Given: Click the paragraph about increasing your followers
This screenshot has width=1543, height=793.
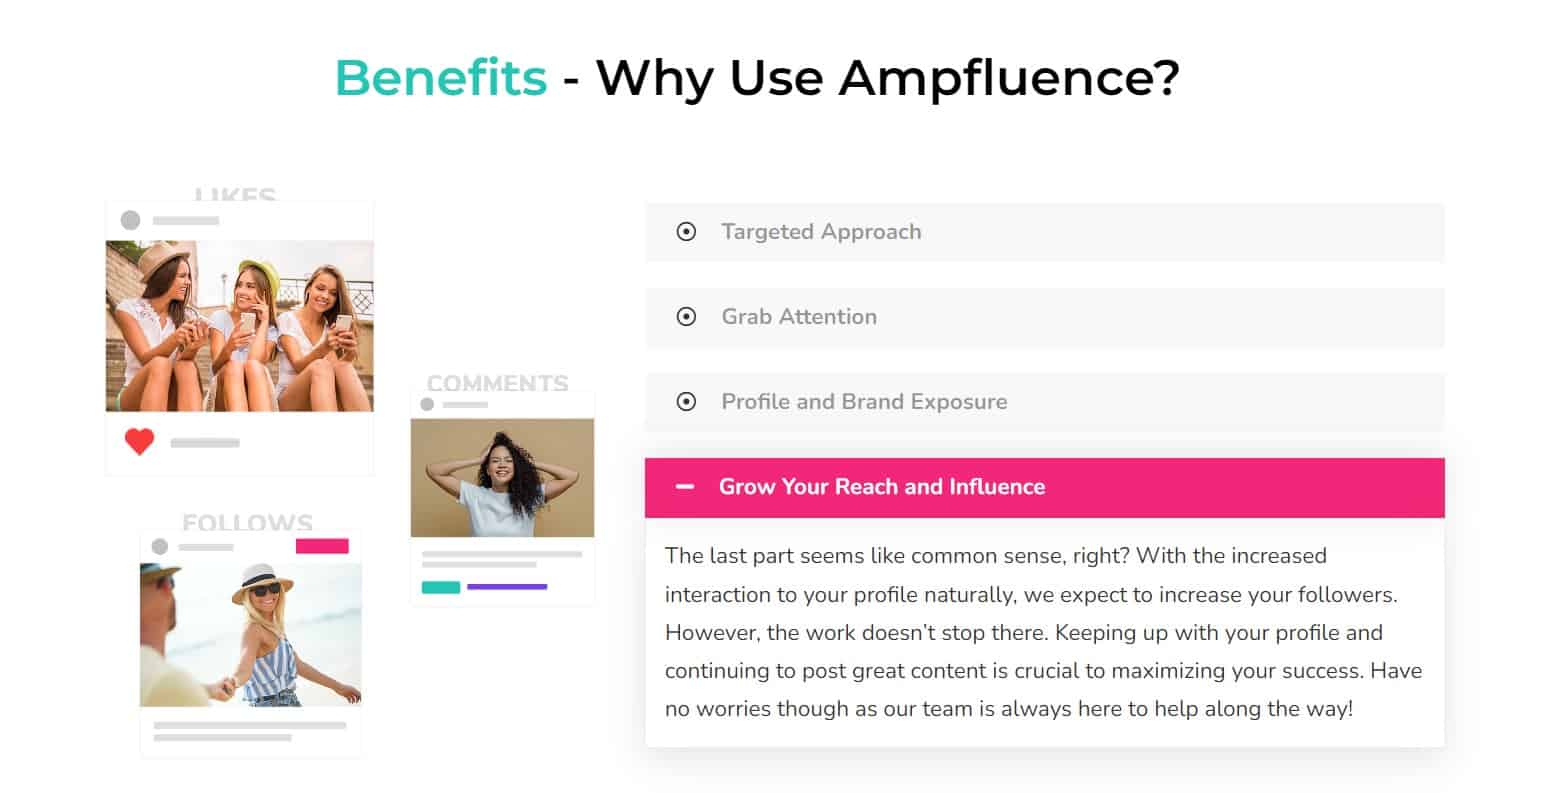Looking at the screenshot, I should [x=1043, y=632].
